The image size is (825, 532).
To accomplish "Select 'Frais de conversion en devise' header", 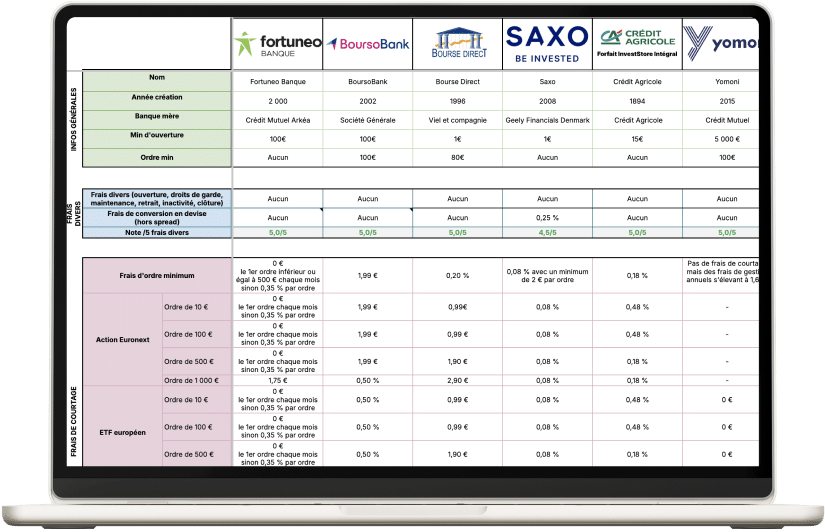I will pyautogui.click(x=157, y=217).
